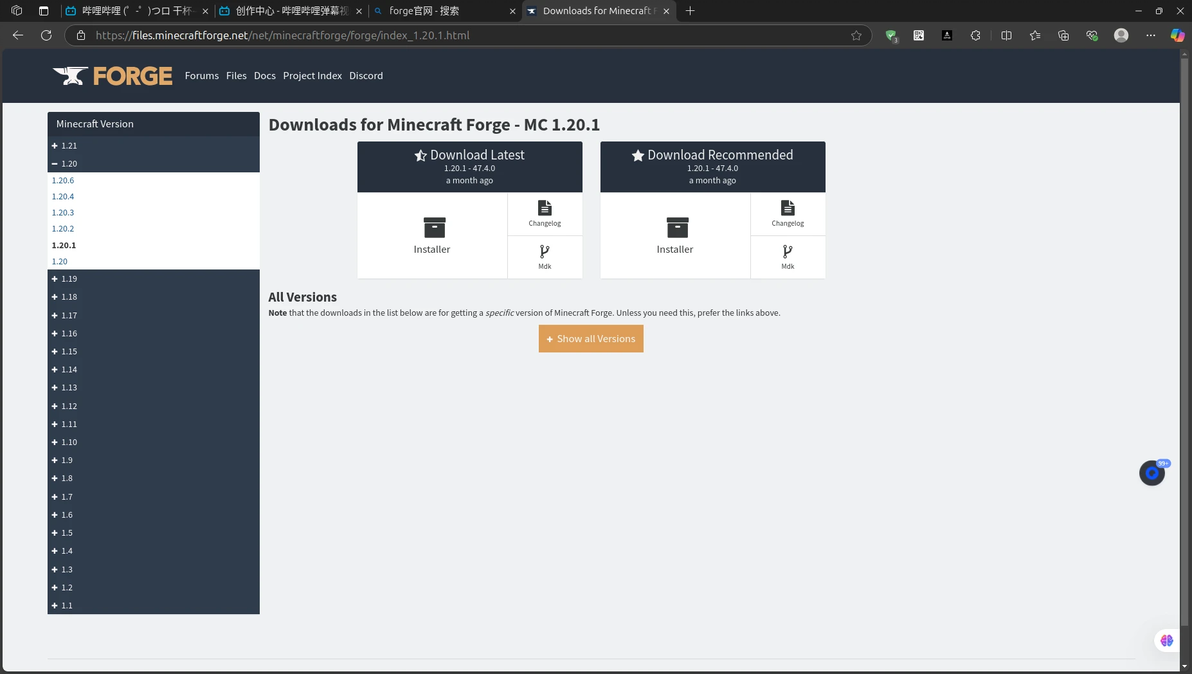Reload the page with refresh icon

pyautogui.click(x=46, y=35)
